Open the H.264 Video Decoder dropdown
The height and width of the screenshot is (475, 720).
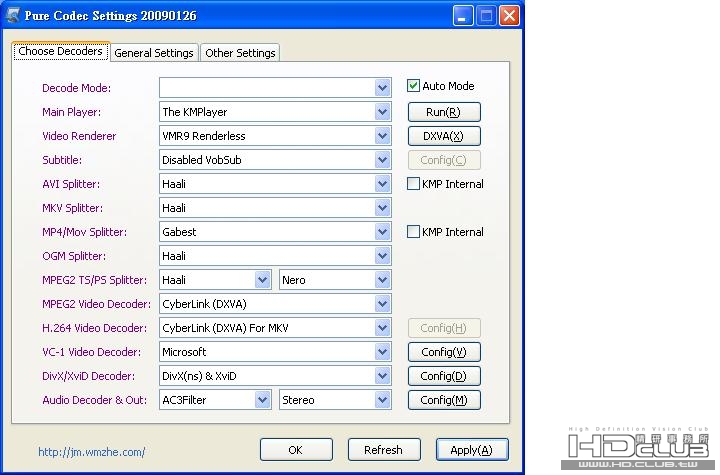tap(382, 328)
